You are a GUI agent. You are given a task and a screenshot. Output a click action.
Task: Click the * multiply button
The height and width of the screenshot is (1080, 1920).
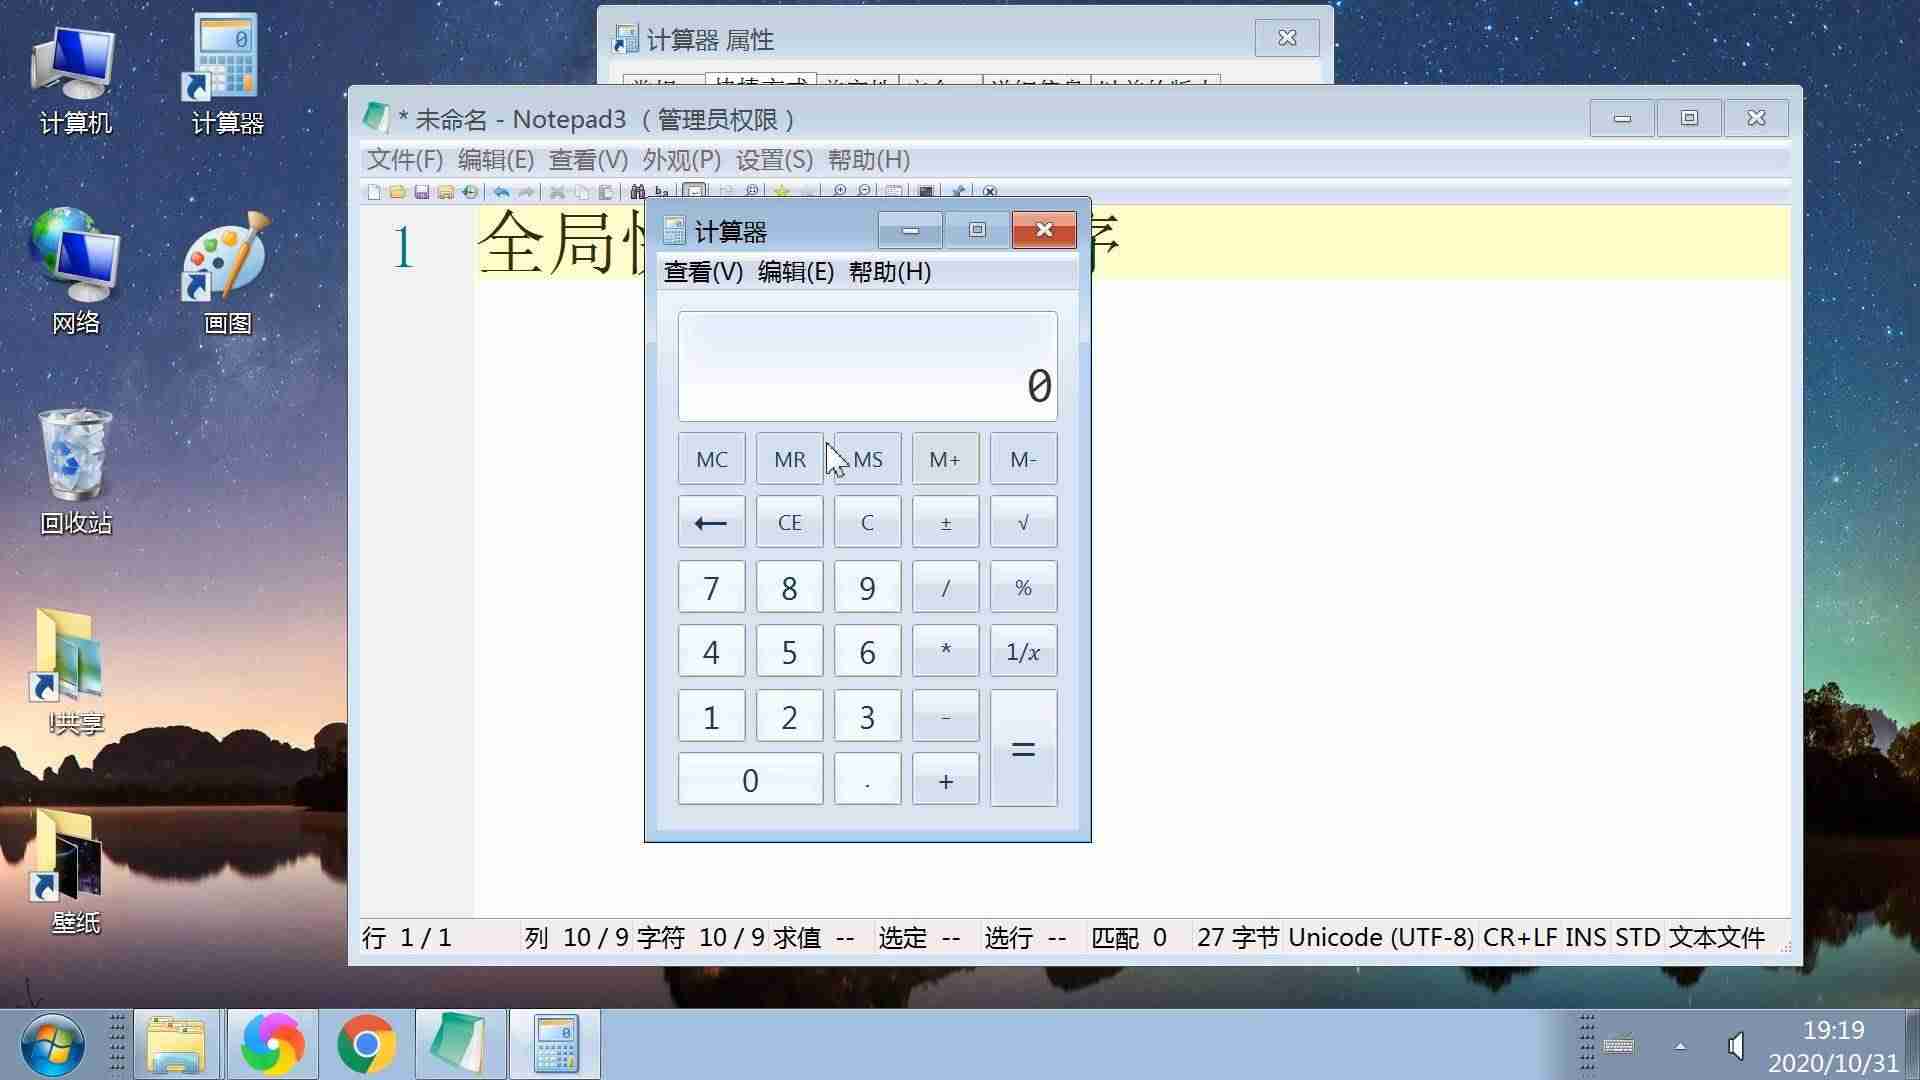click(945, 651)
